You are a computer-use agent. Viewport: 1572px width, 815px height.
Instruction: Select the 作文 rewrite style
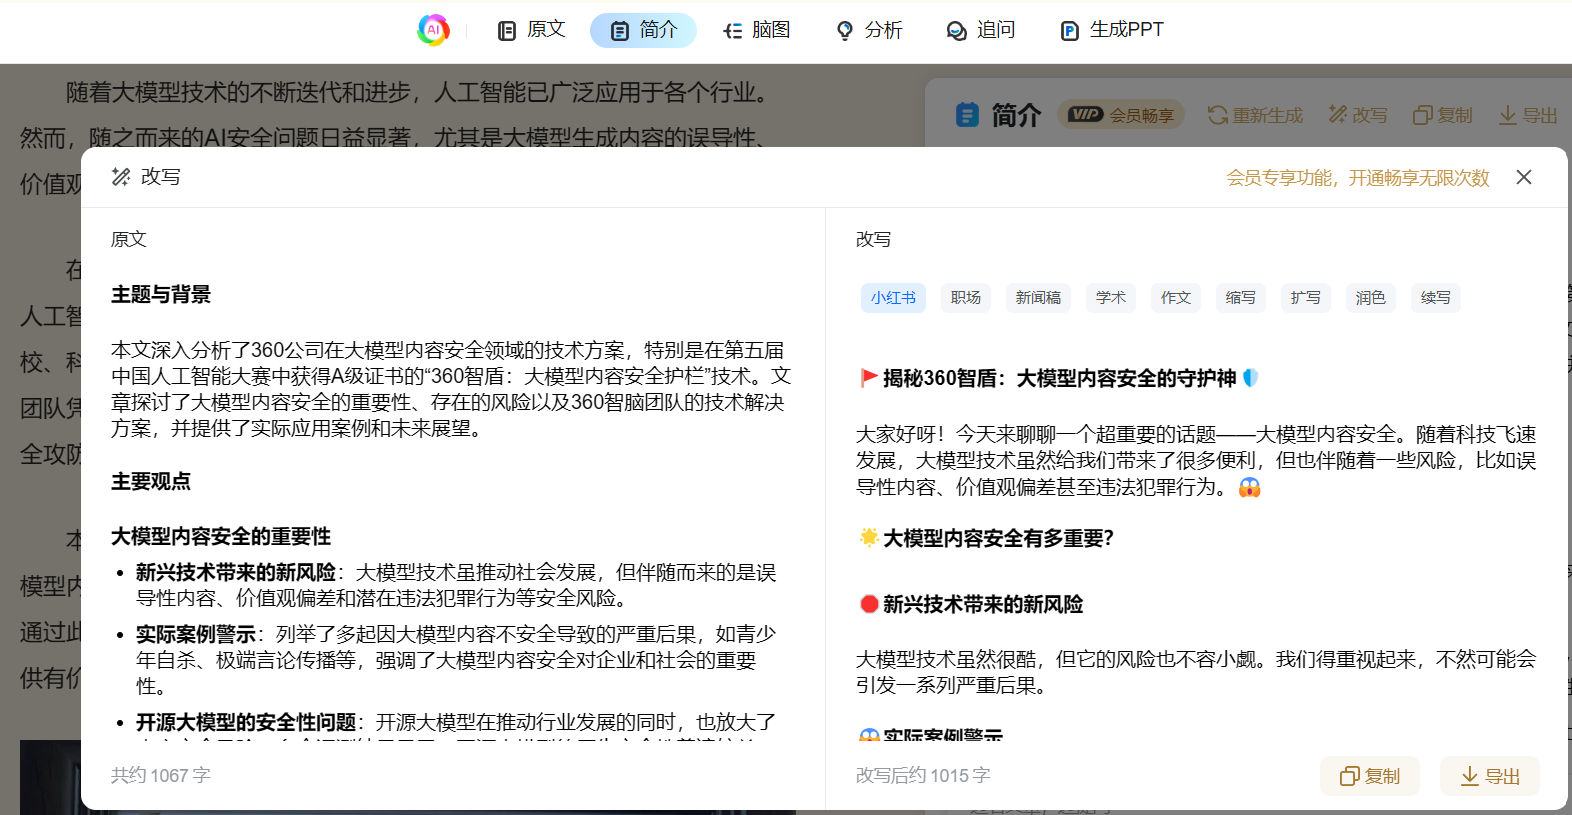pyautogui.click(x=1176, y=298)
